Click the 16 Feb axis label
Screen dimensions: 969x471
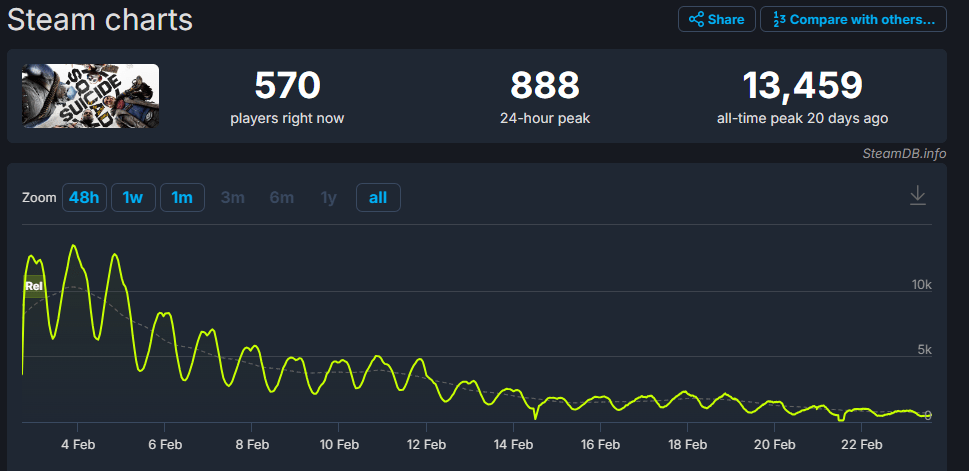click(x=600, y=444)
